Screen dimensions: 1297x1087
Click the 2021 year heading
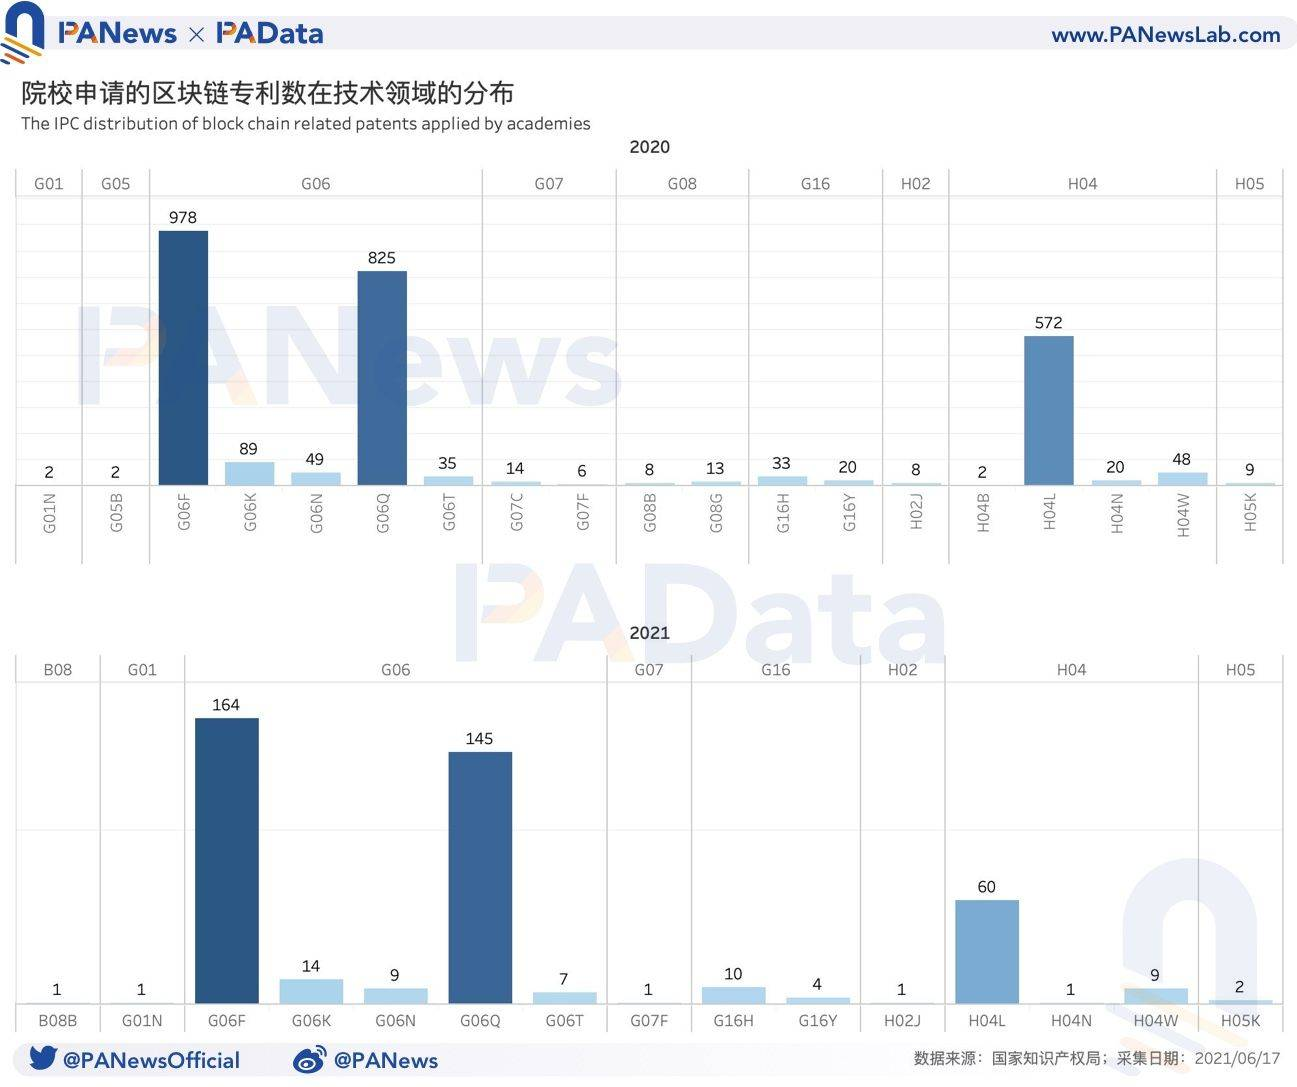[x=649, y=633]
